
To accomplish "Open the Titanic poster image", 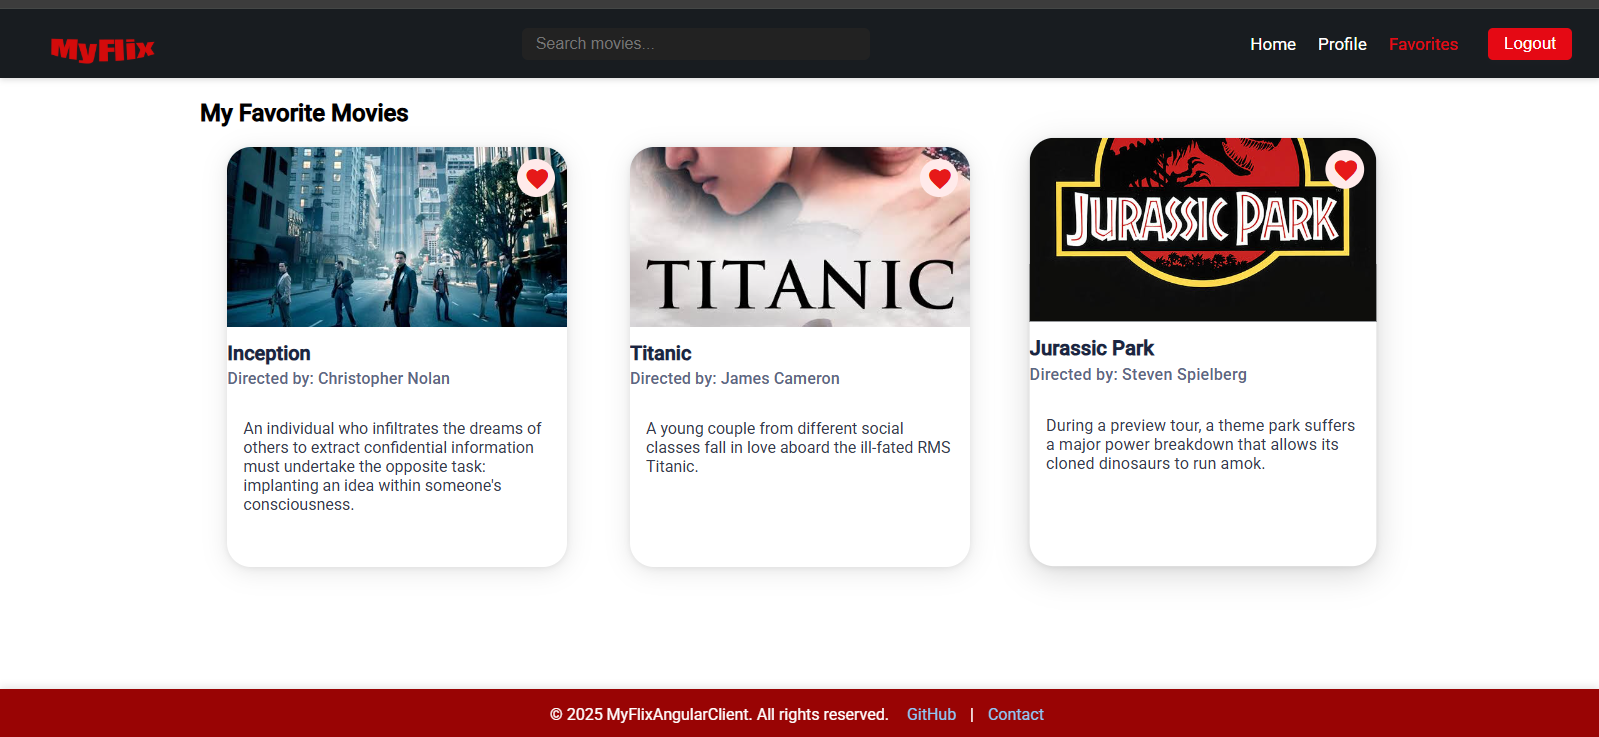I will pyautogui.click(x=800, y=237).
